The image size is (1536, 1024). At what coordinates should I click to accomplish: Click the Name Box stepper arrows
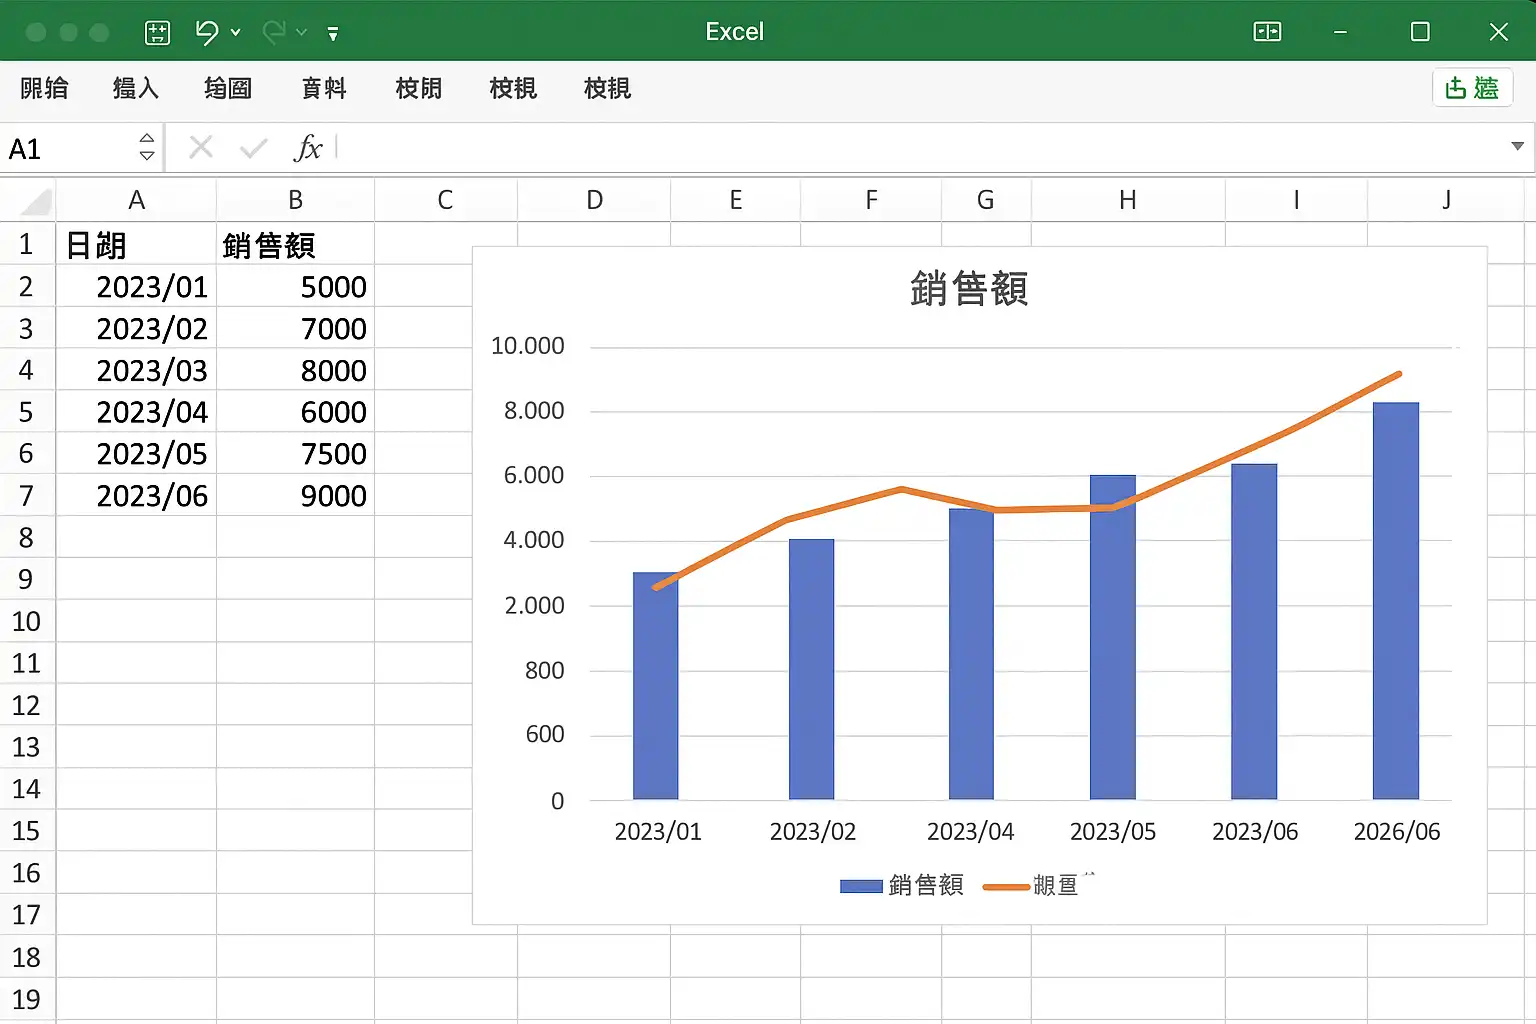147,147
